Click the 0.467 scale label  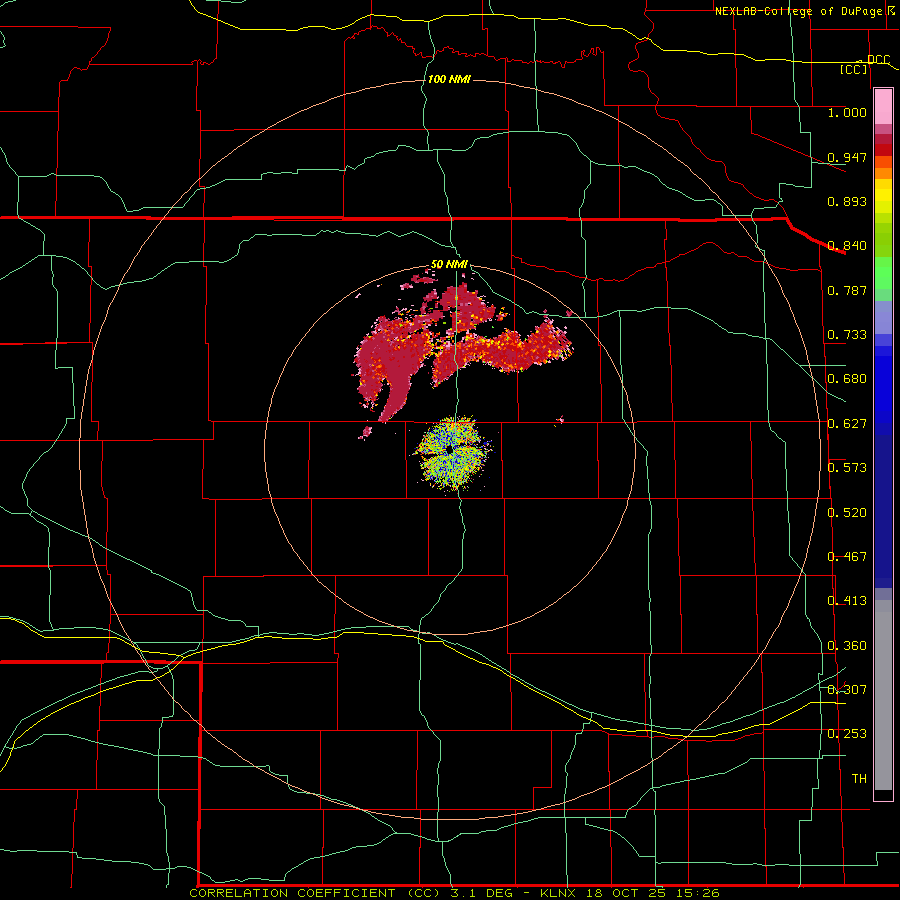coord(847,557)
